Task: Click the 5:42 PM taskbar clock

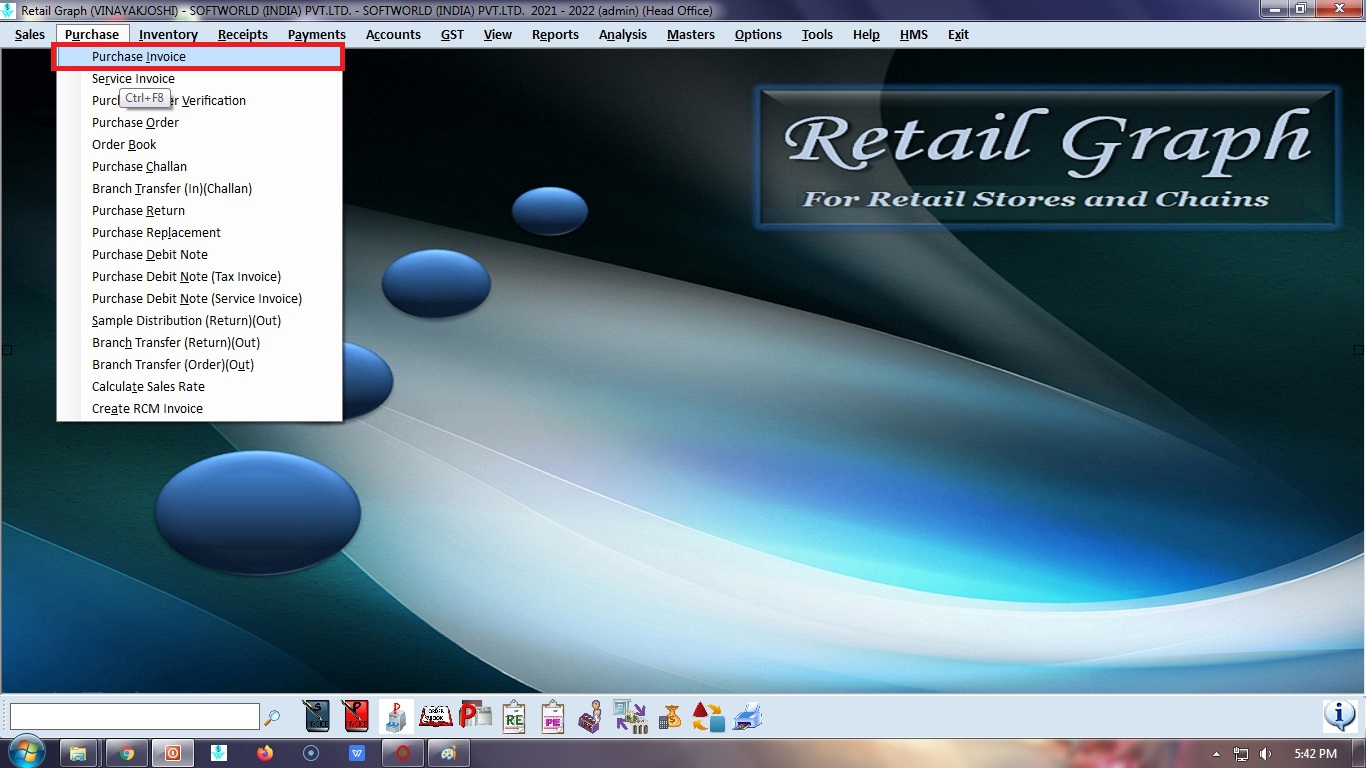Action: [1314, 753]
